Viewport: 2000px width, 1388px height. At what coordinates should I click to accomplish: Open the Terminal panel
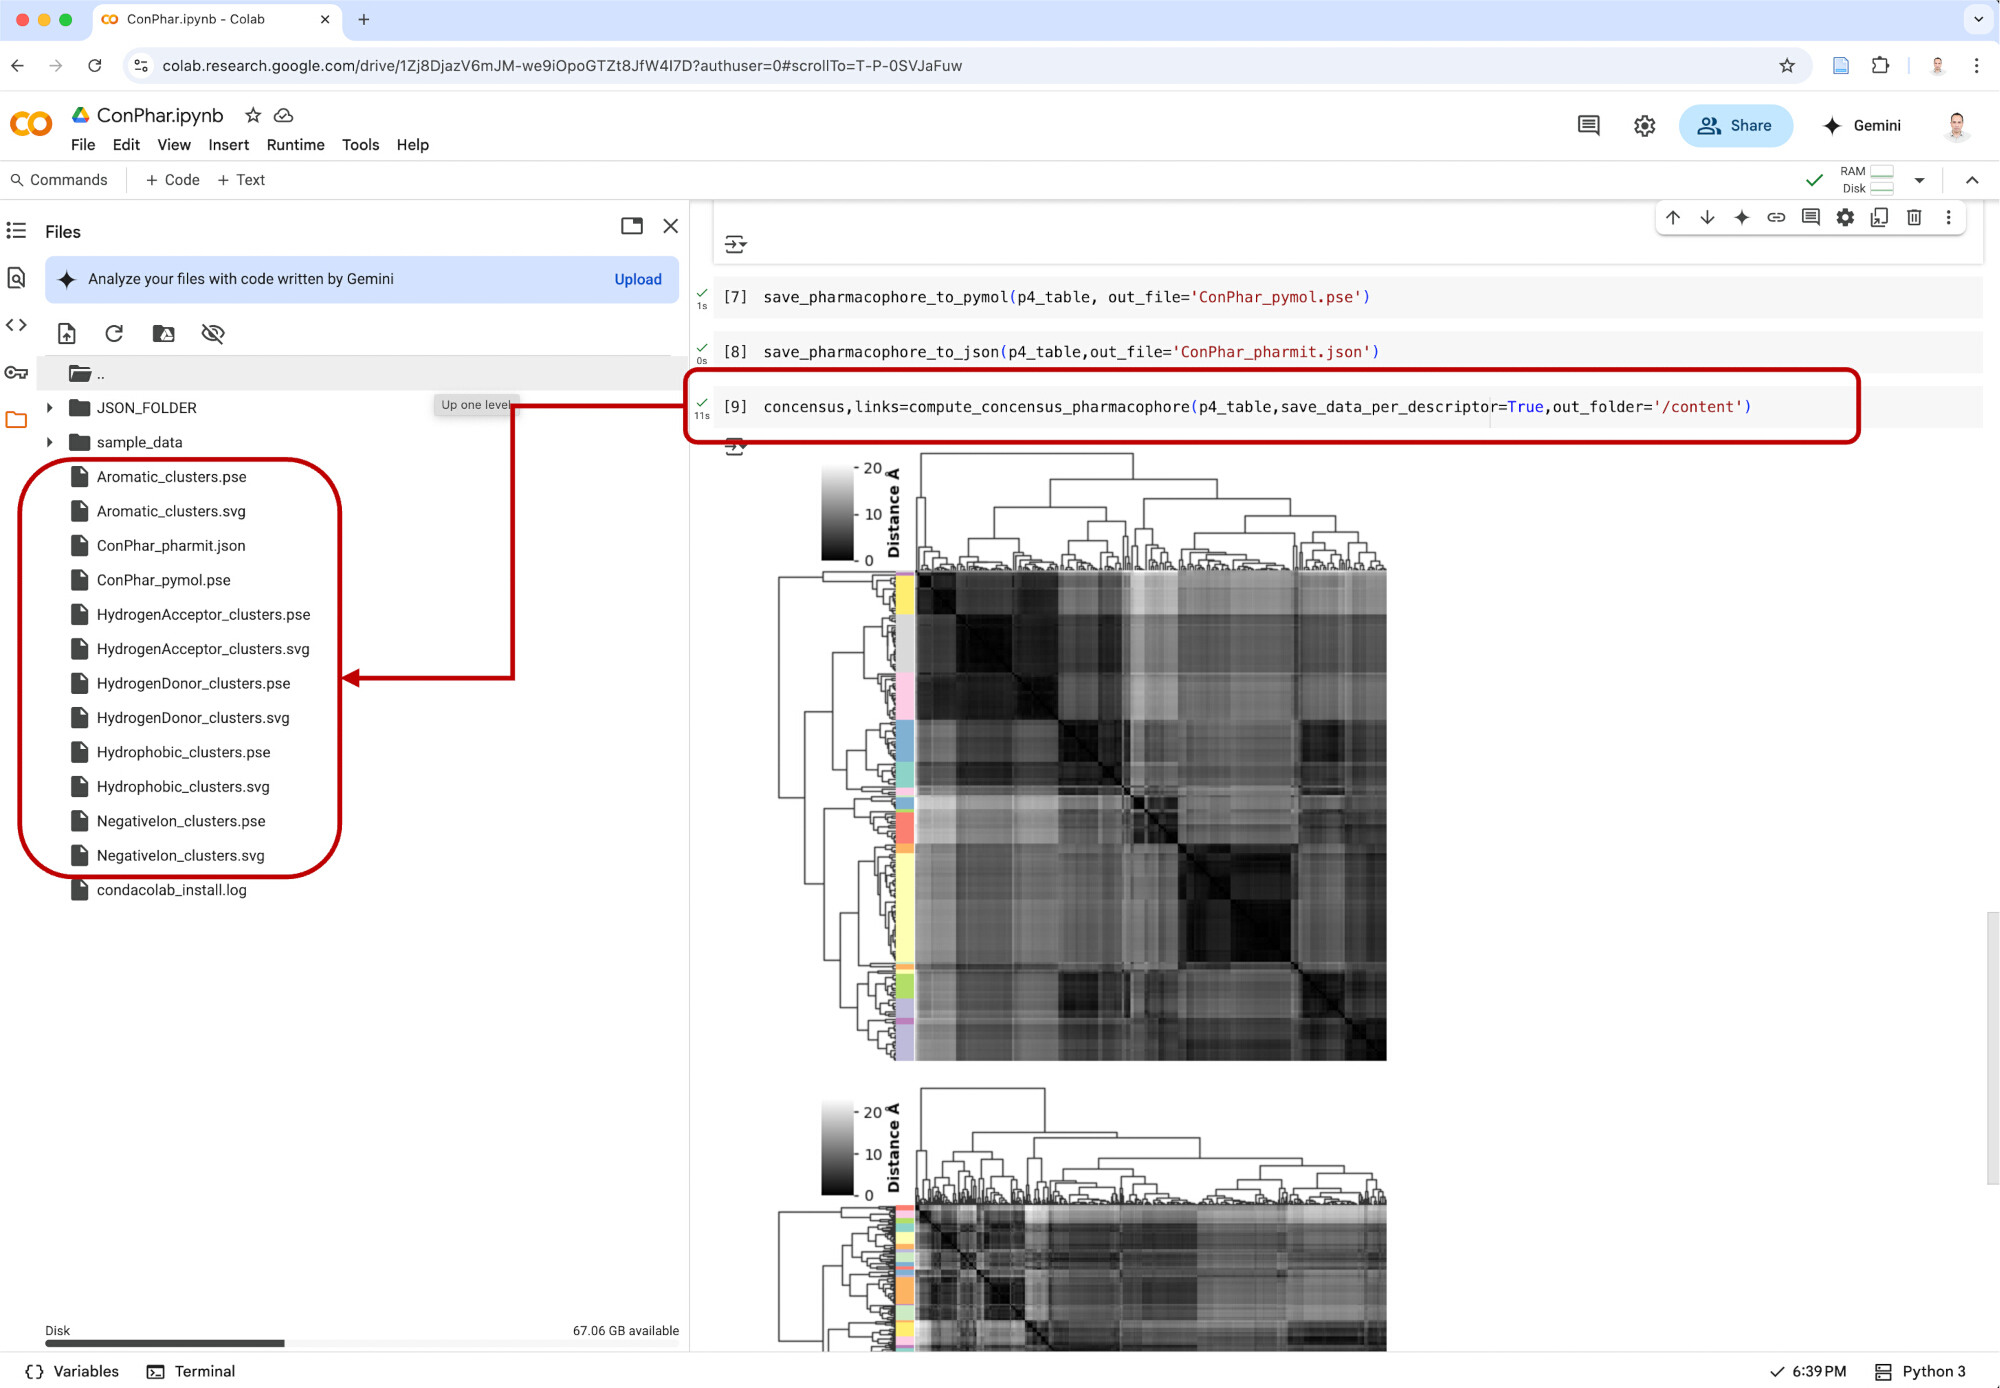(x=191, y=1371)
